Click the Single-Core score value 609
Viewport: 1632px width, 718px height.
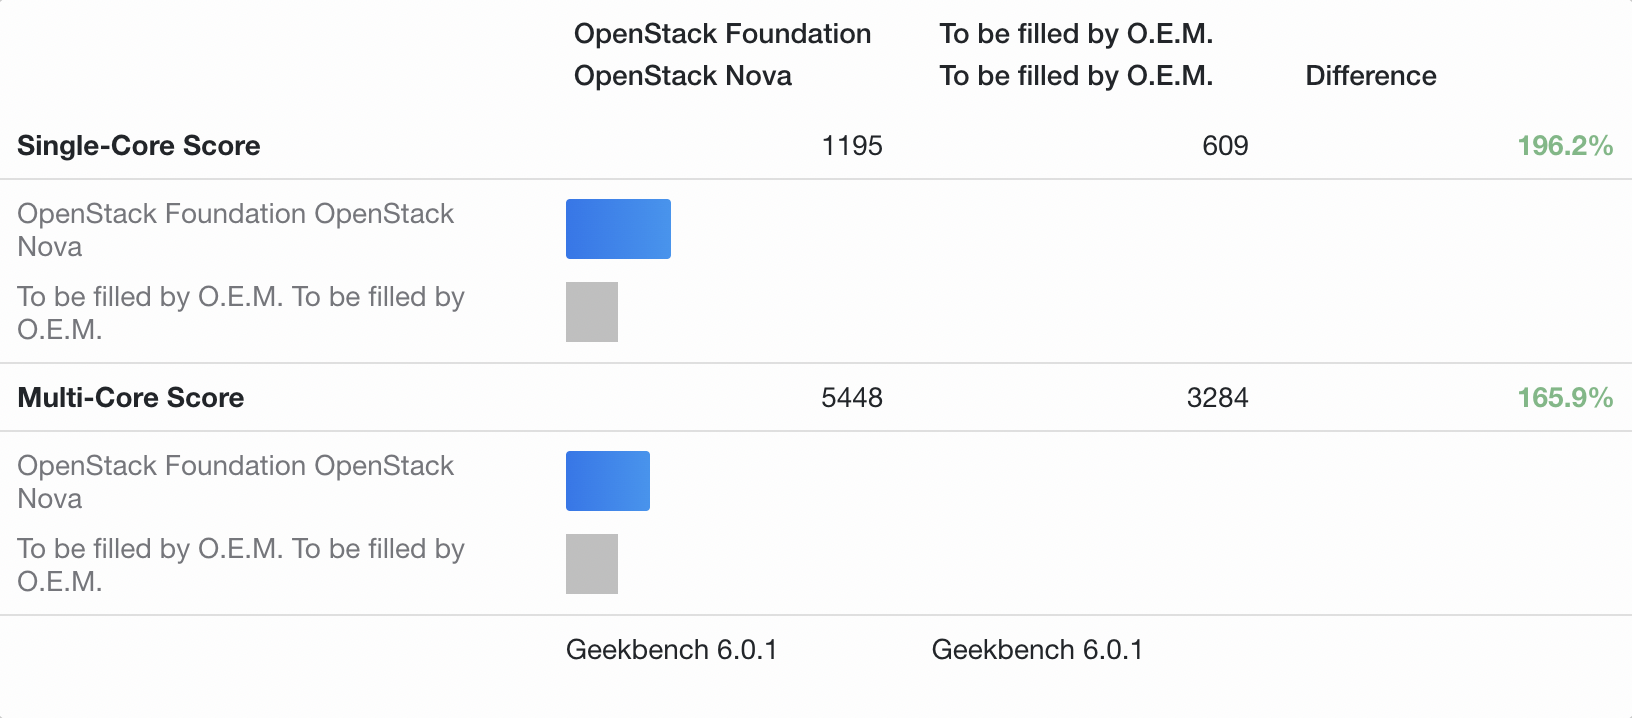(1225, 146)
